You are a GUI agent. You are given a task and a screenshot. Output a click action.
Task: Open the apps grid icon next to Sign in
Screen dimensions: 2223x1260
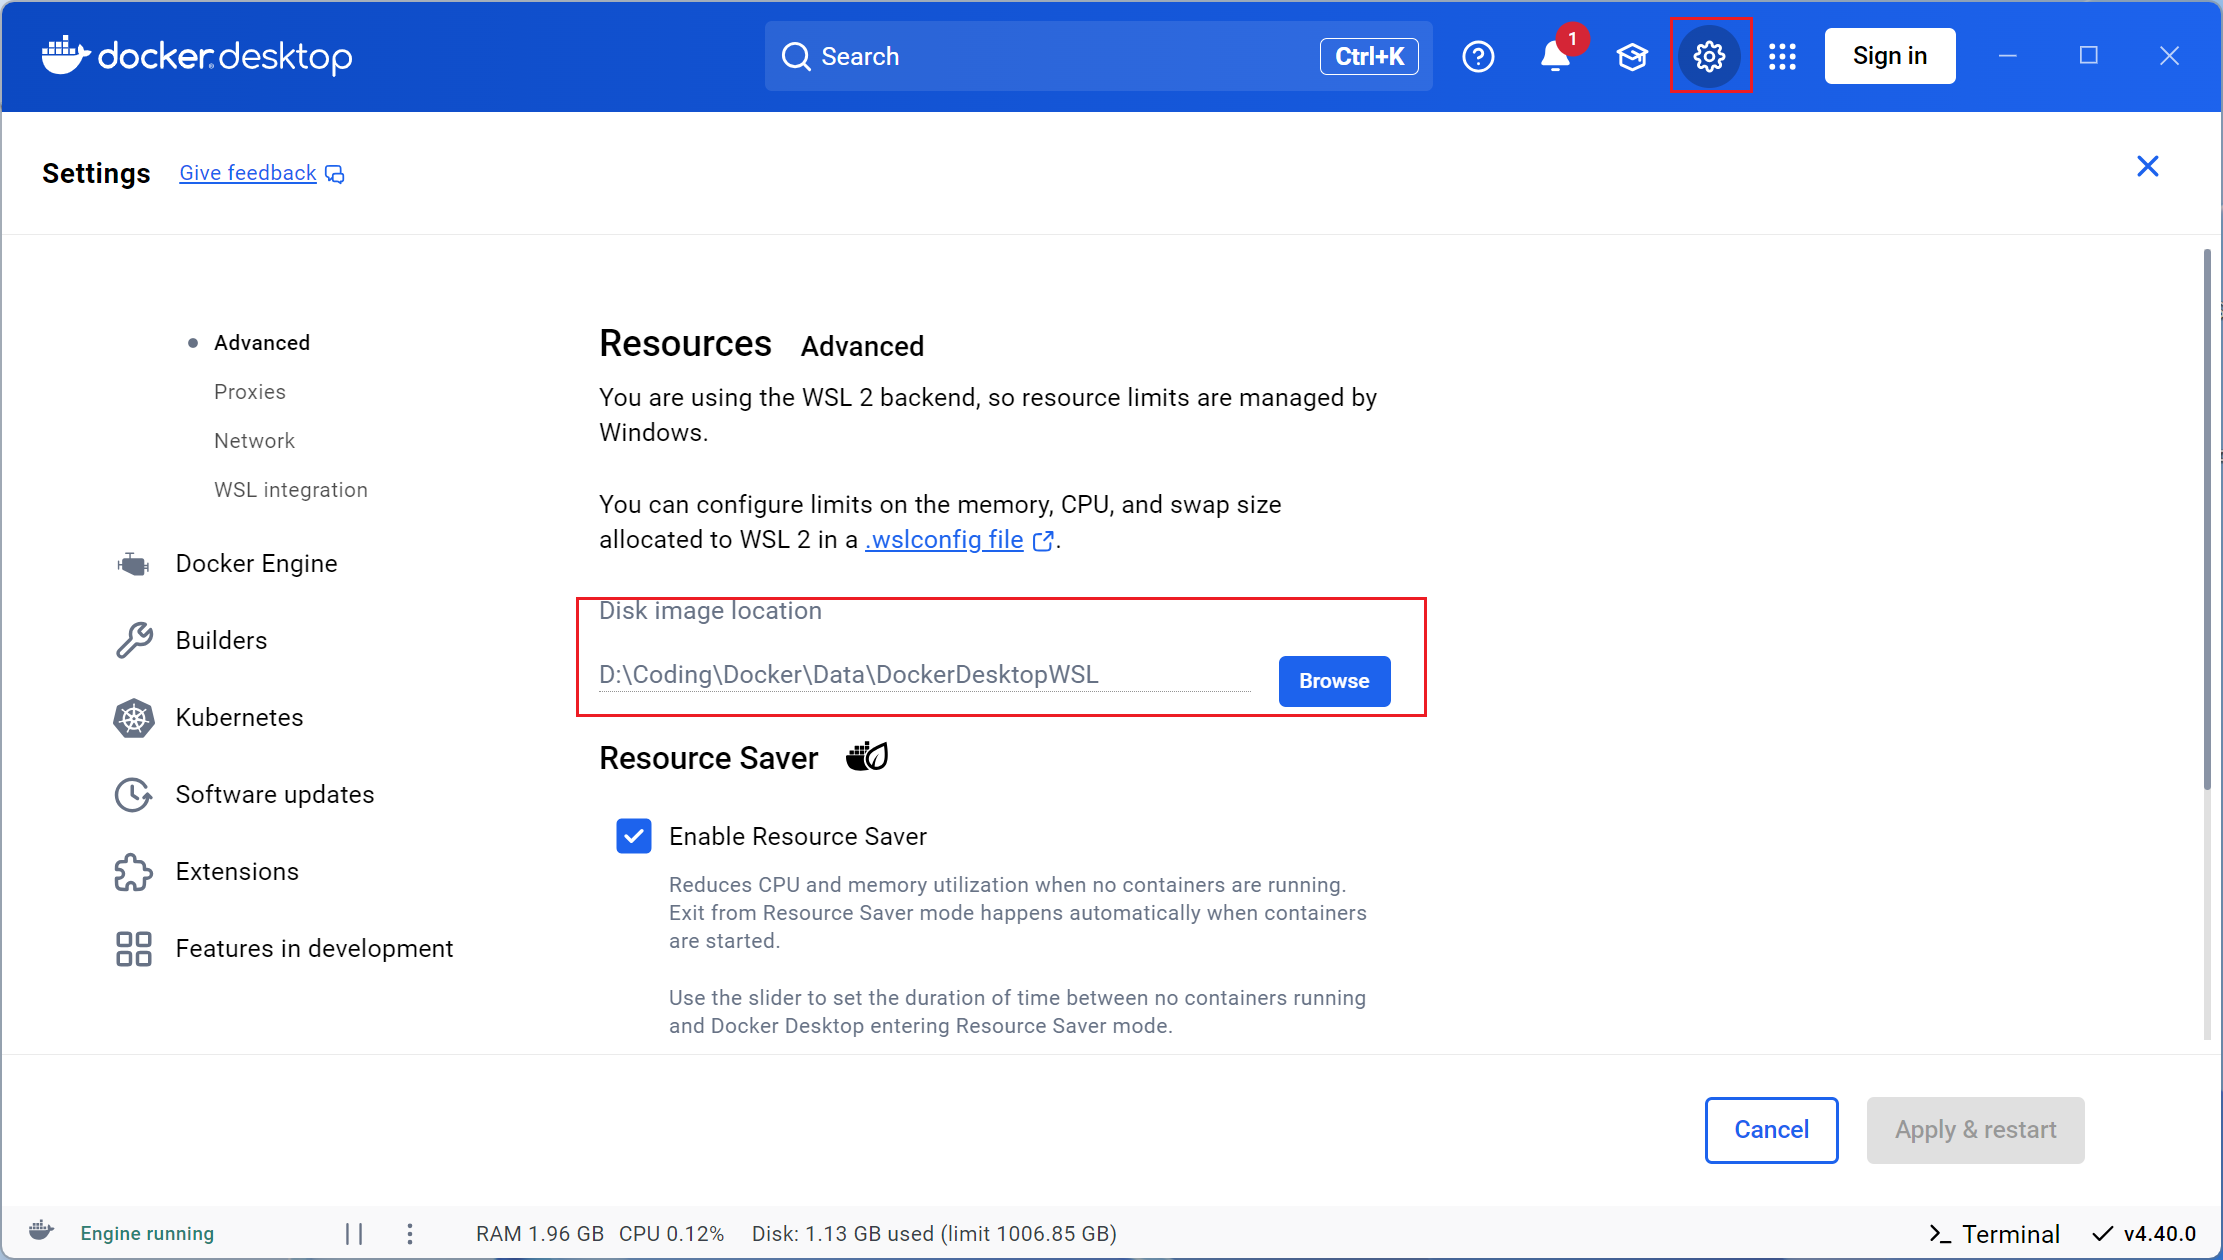coord(1783,56)
